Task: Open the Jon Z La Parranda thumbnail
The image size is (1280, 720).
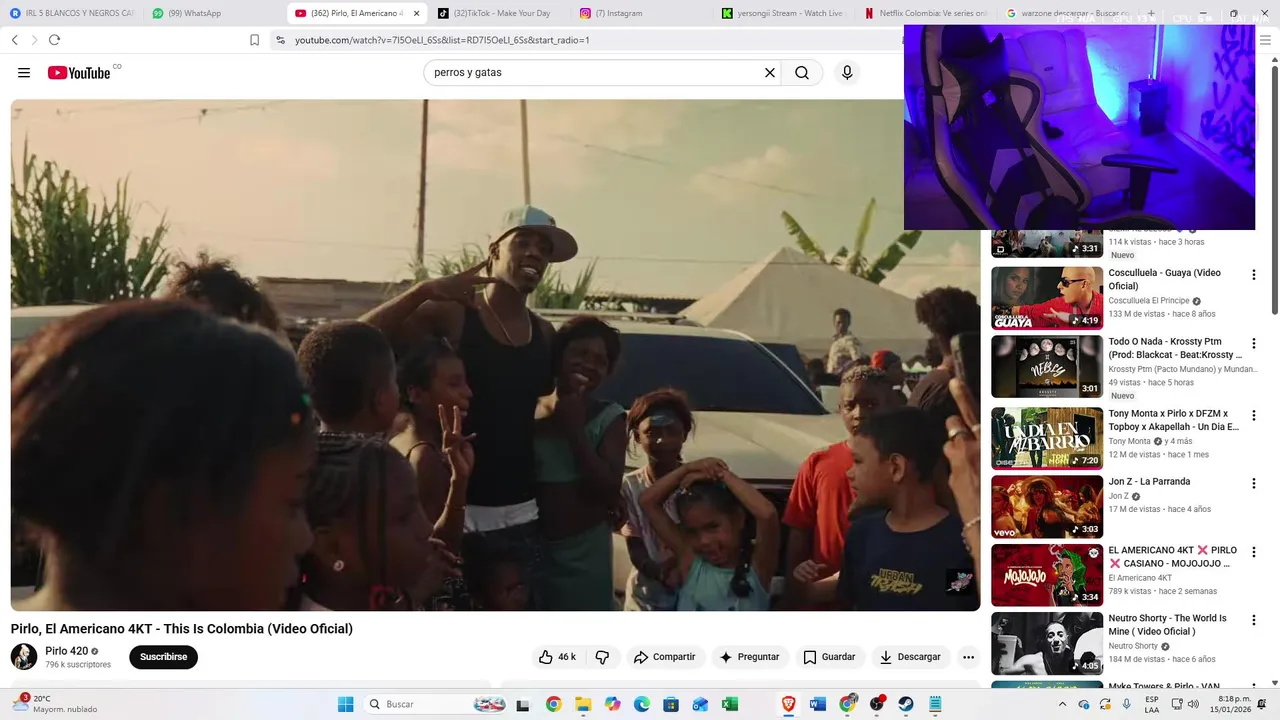Action: 1047,507
